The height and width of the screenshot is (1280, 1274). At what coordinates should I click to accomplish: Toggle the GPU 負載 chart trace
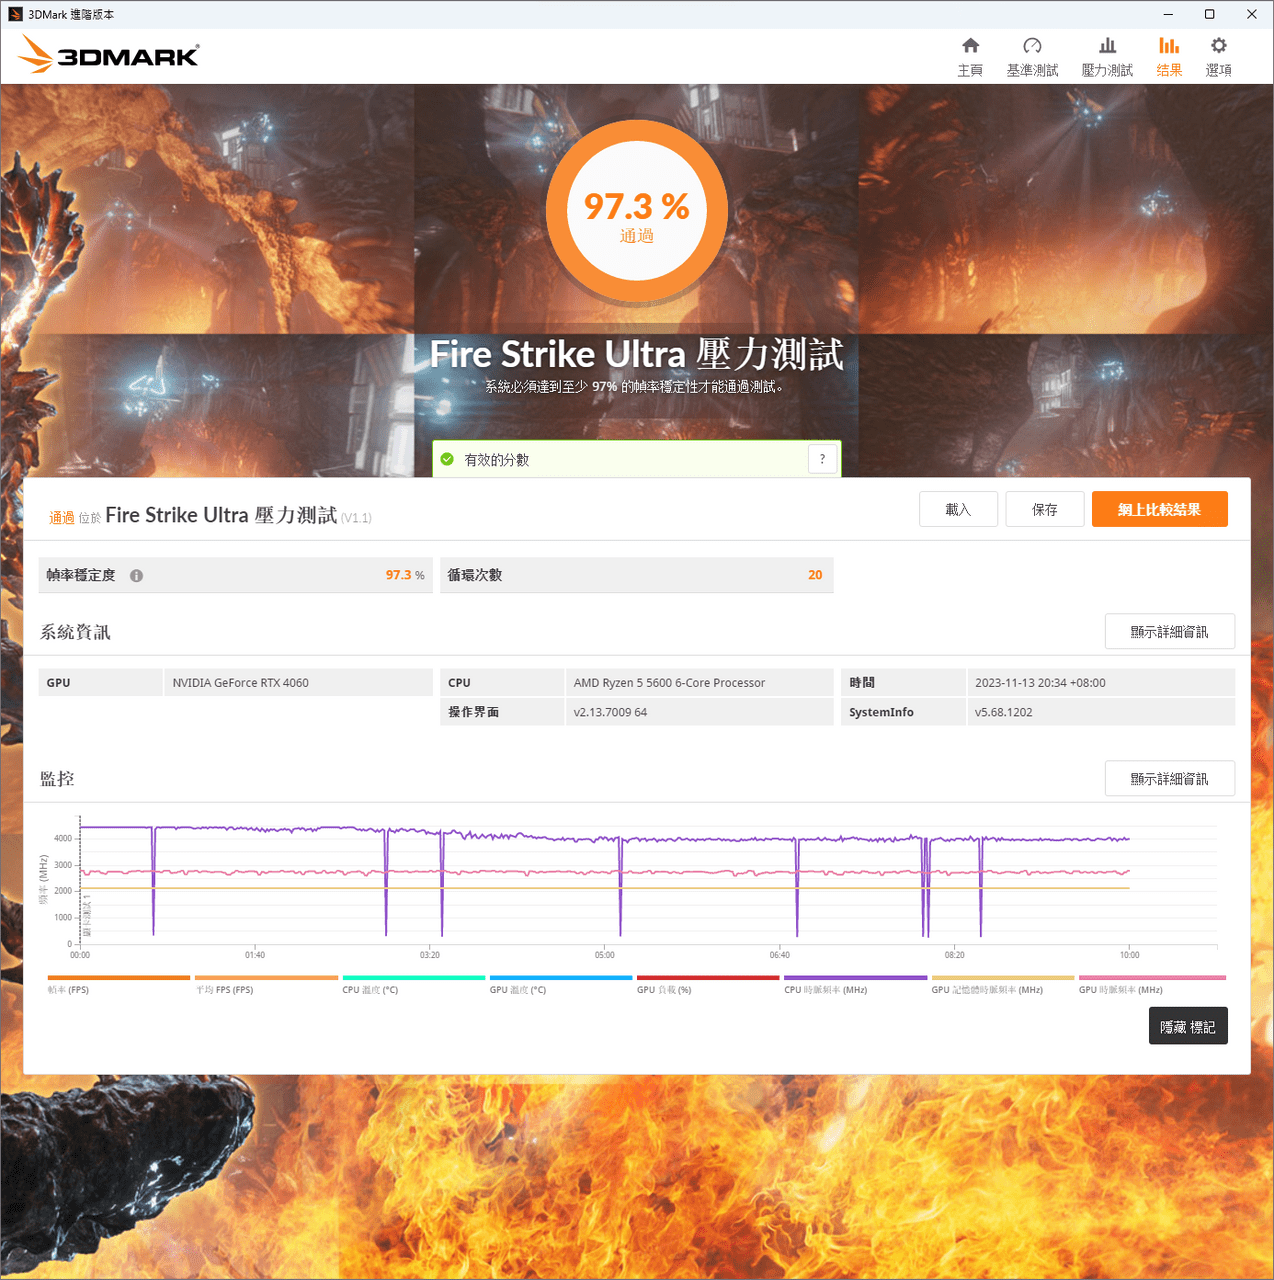pyautogui.click(x=708, y=984)
